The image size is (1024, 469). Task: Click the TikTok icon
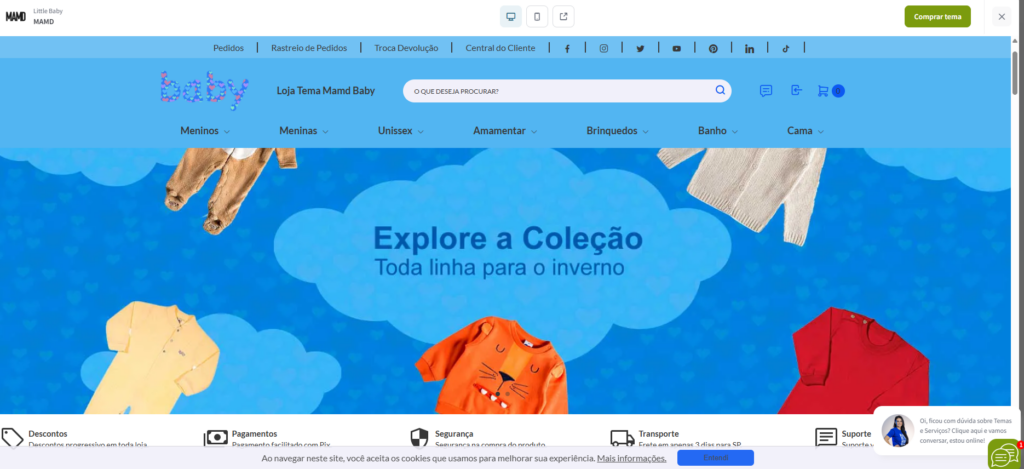pyautogui.click(x=786, y=48)
